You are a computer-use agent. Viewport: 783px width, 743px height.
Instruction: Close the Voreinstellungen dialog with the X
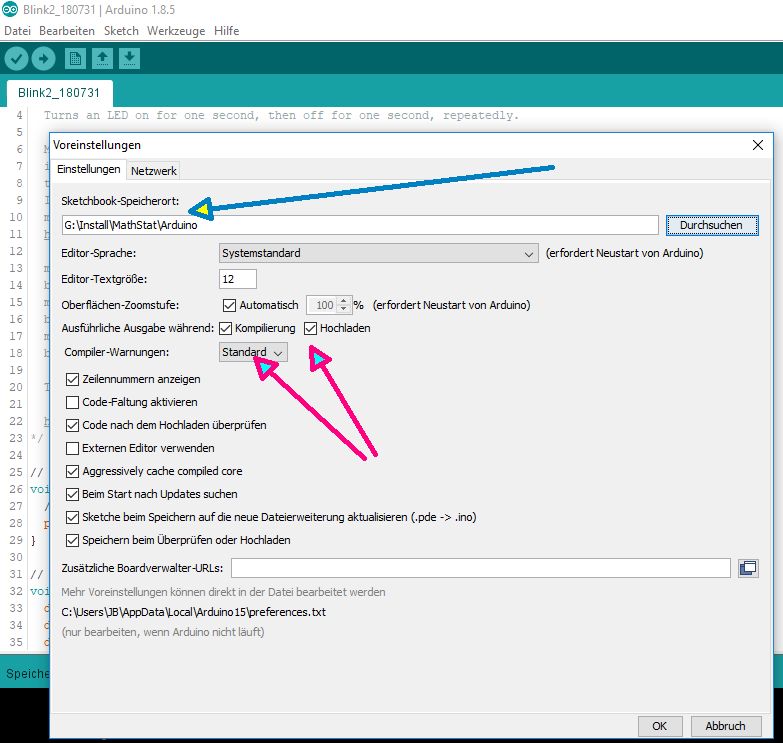758,145
